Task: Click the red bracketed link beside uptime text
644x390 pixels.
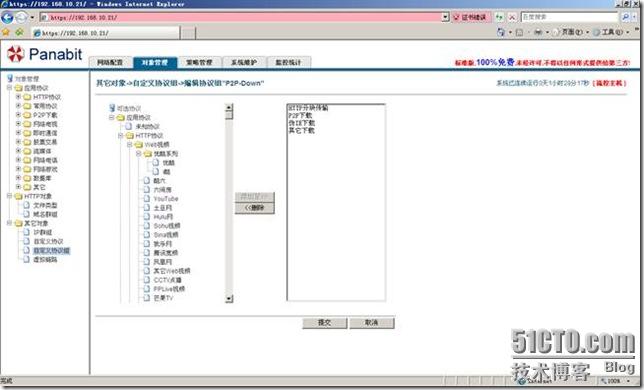Action: (610, 83)
